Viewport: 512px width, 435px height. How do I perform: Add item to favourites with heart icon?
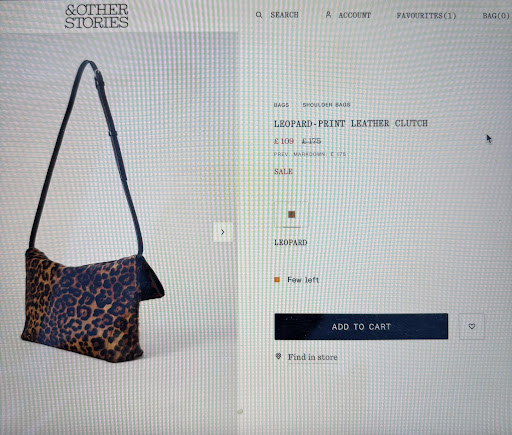coord(472,326)
